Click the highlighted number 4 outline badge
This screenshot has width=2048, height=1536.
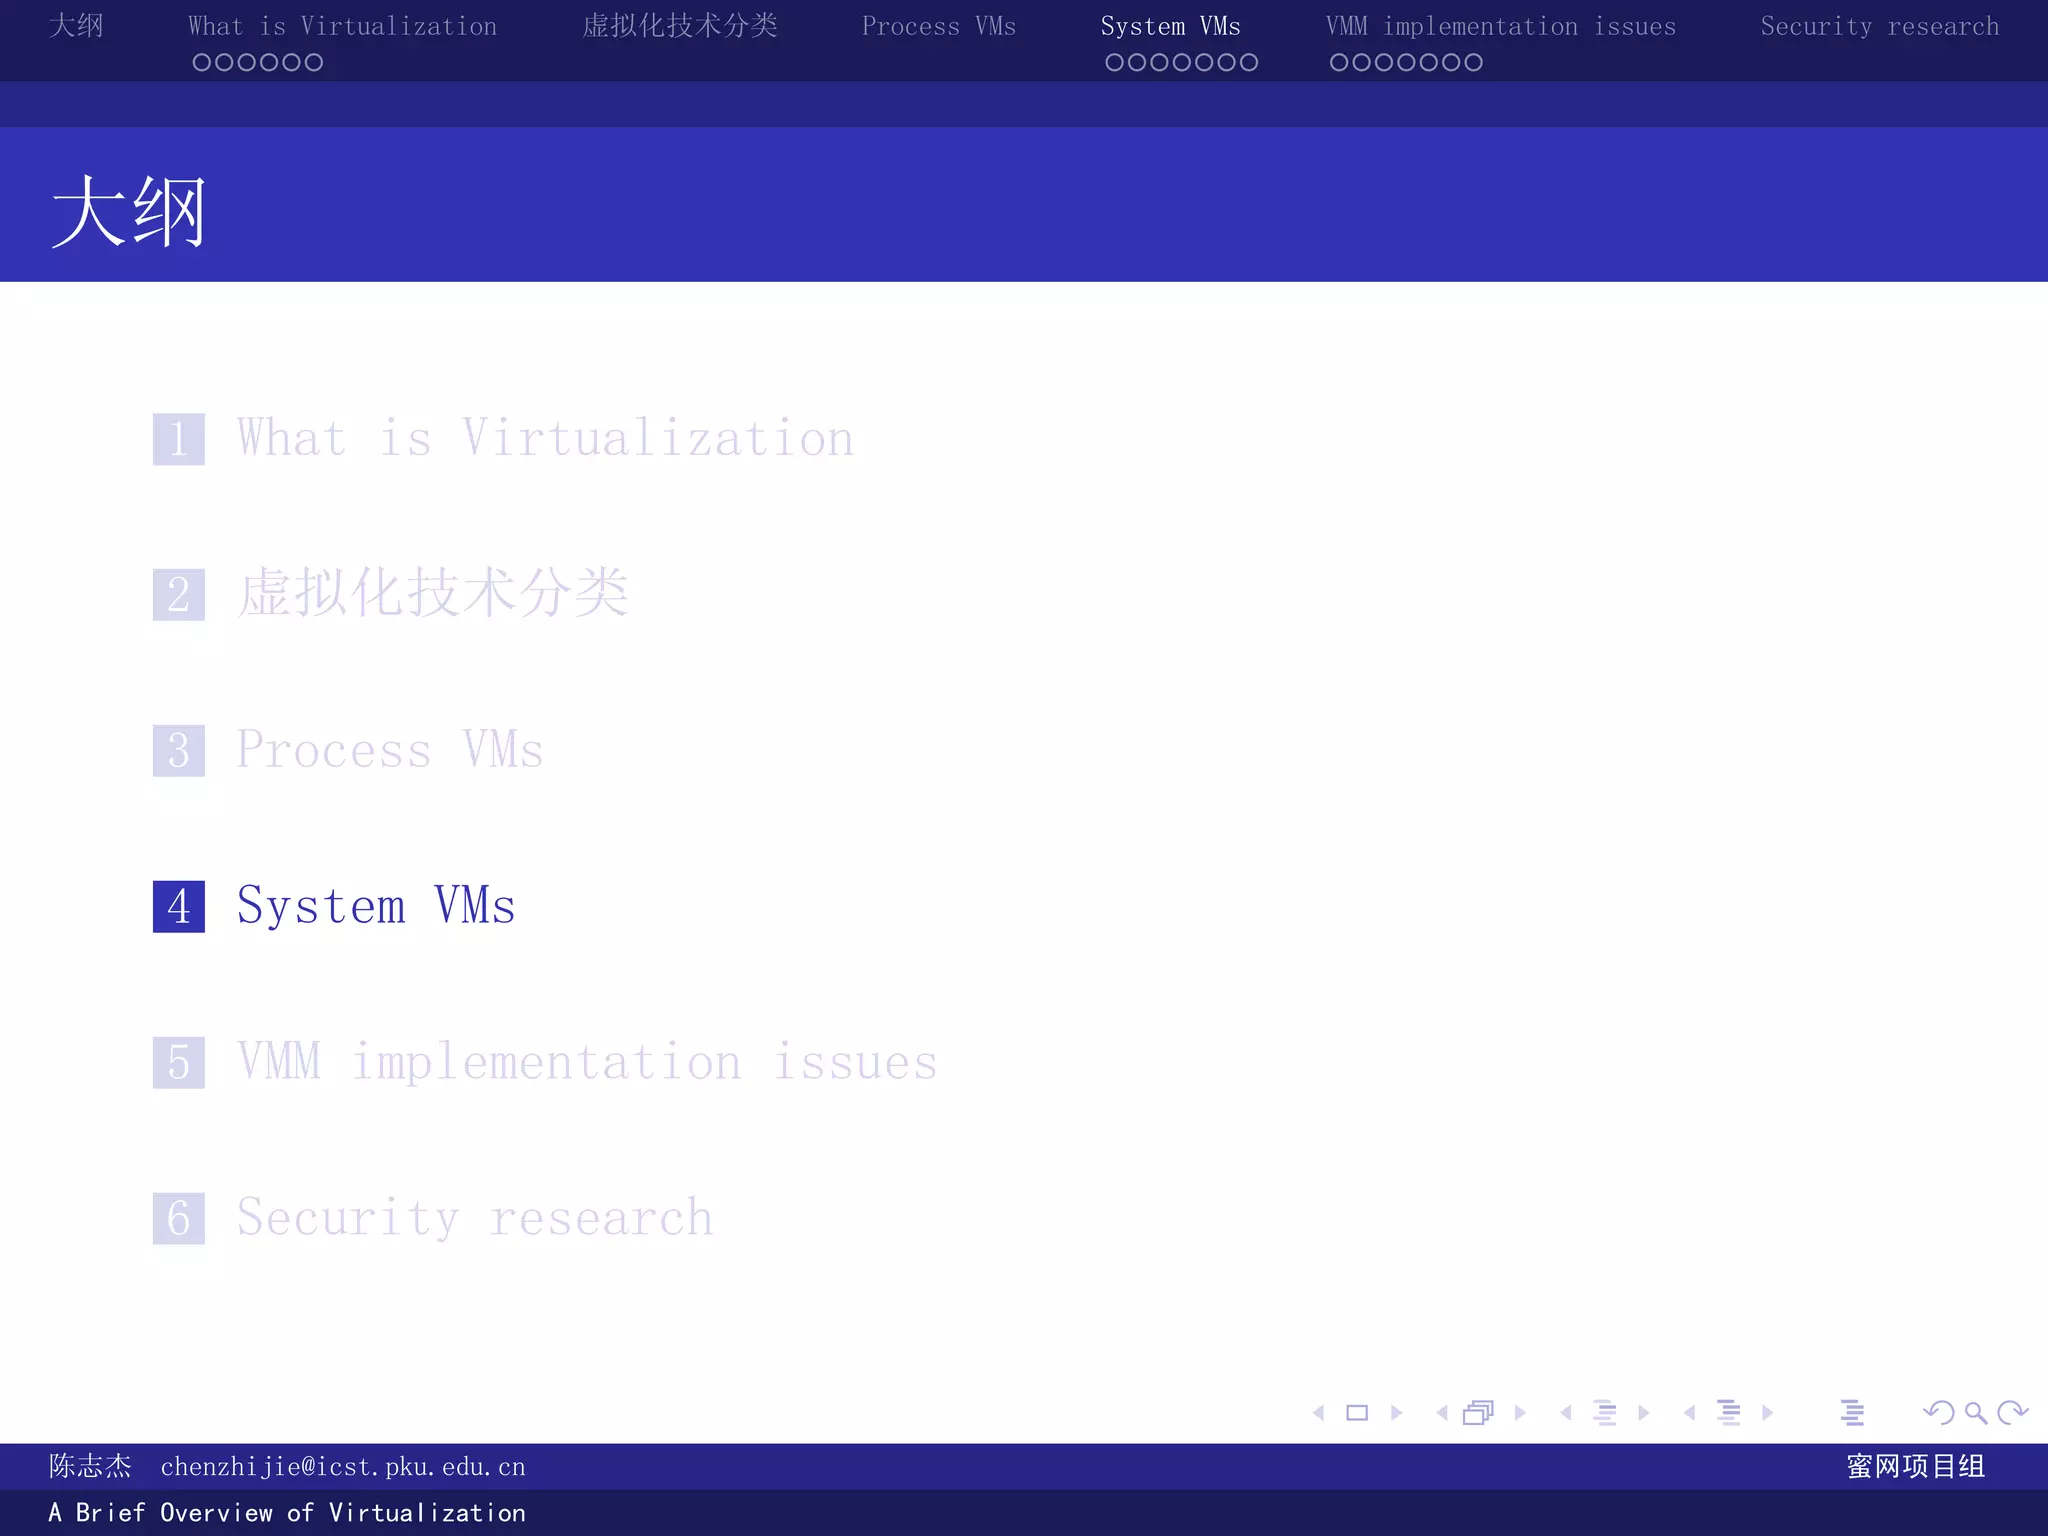point(179,907)
